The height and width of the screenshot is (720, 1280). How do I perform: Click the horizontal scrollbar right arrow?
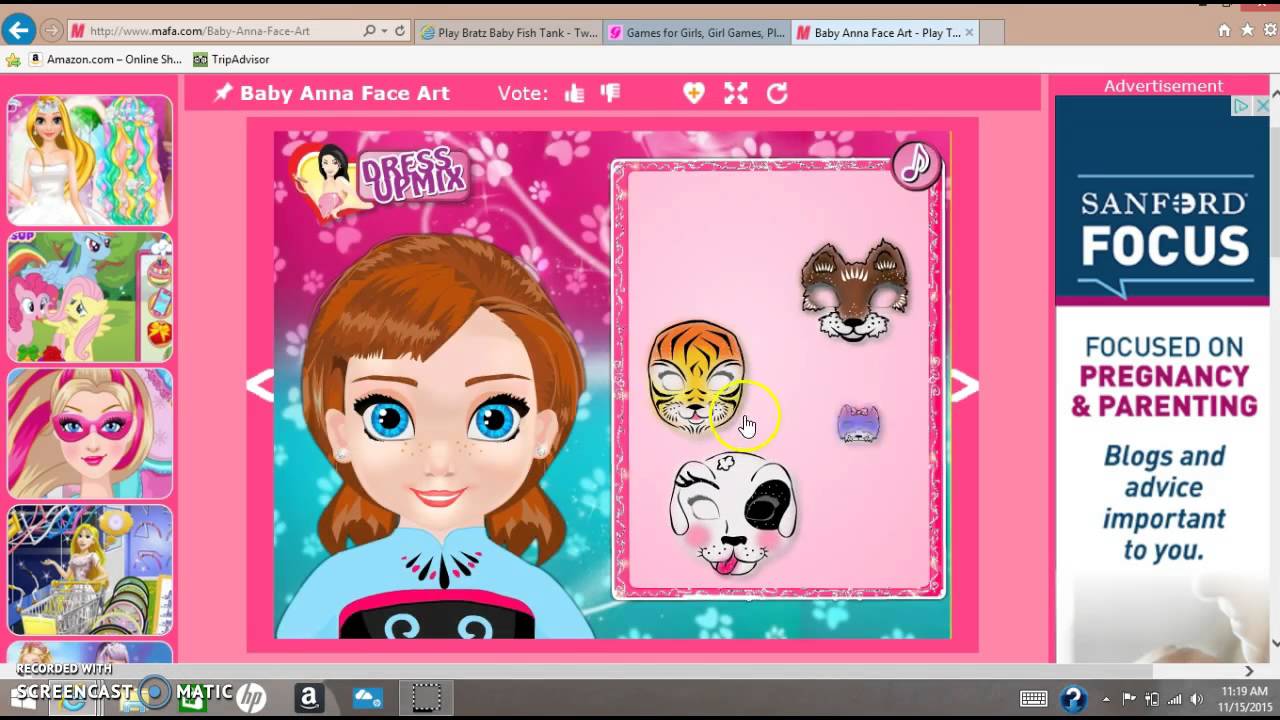click(1249, 671)
